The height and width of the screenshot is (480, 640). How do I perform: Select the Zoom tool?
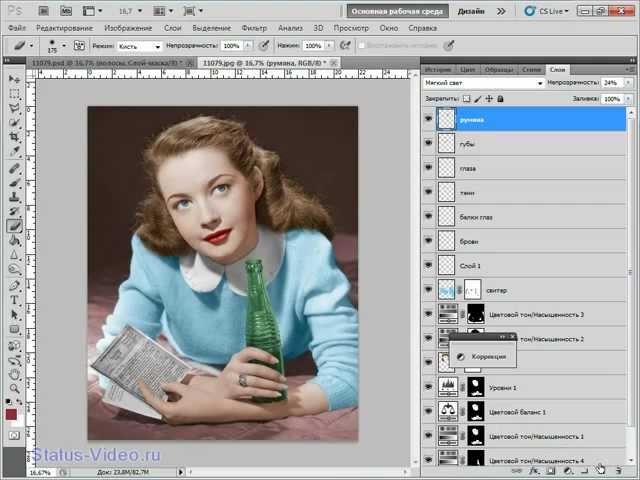pos(14,388)
